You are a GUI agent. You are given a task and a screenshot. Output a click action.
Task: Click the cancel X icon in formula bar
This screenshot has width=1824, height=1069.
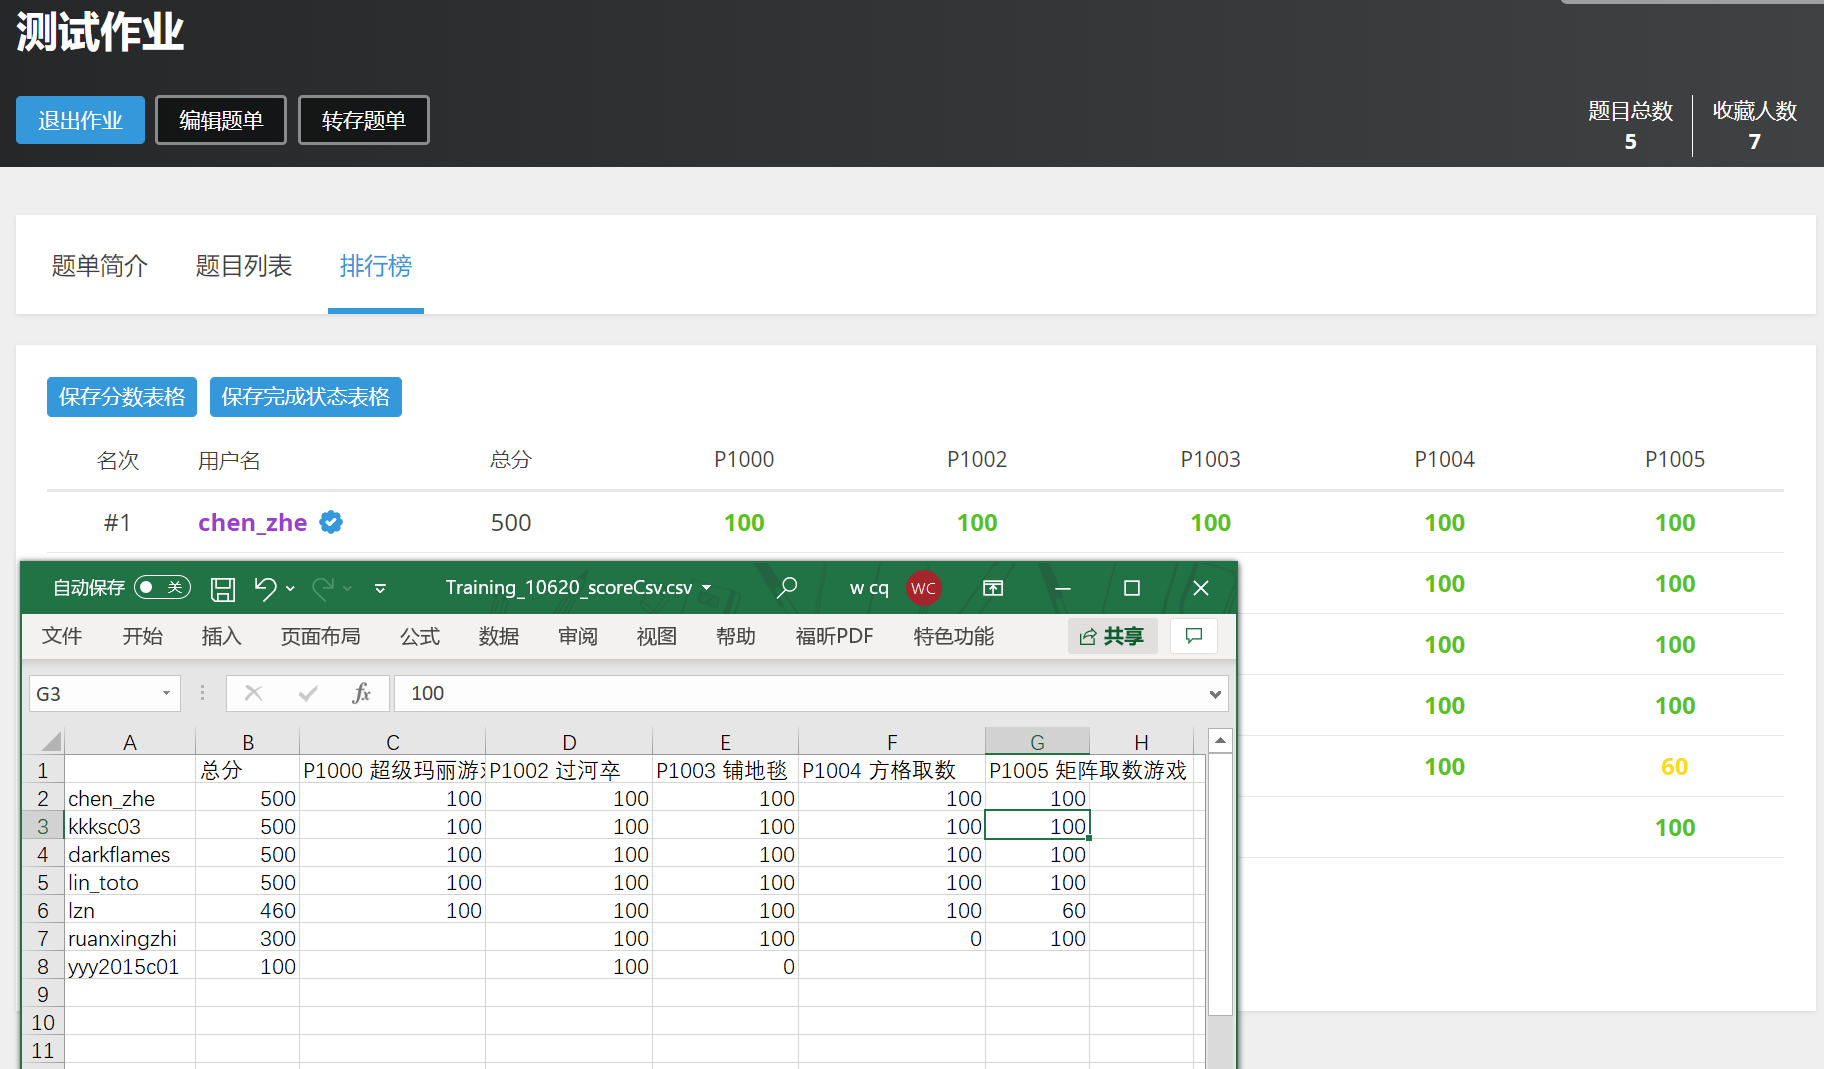[253, 693]
